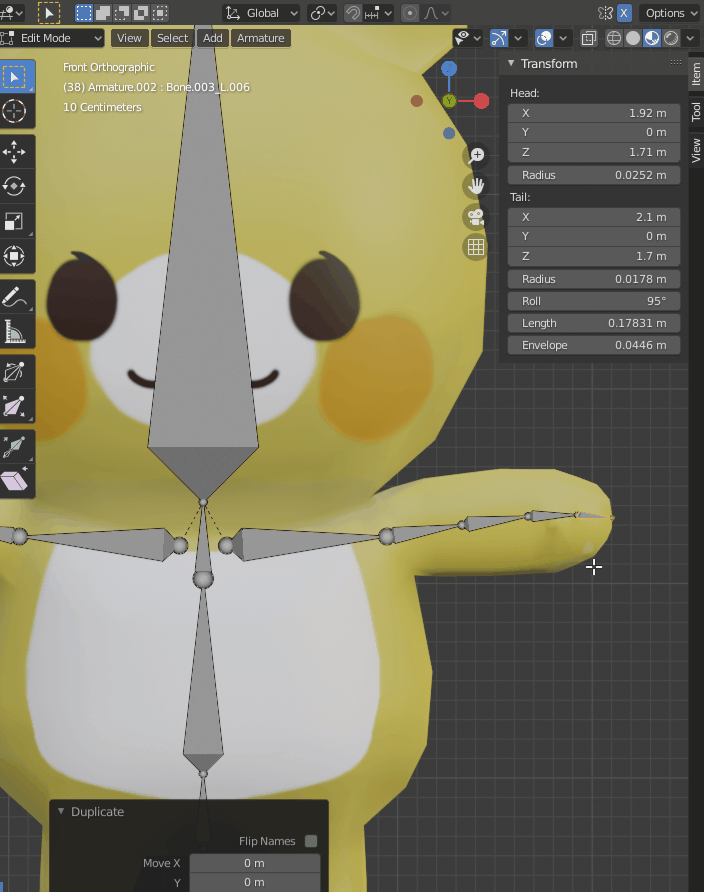
Task: Open object visibility eye dropdown
Action: coord(468,38)
